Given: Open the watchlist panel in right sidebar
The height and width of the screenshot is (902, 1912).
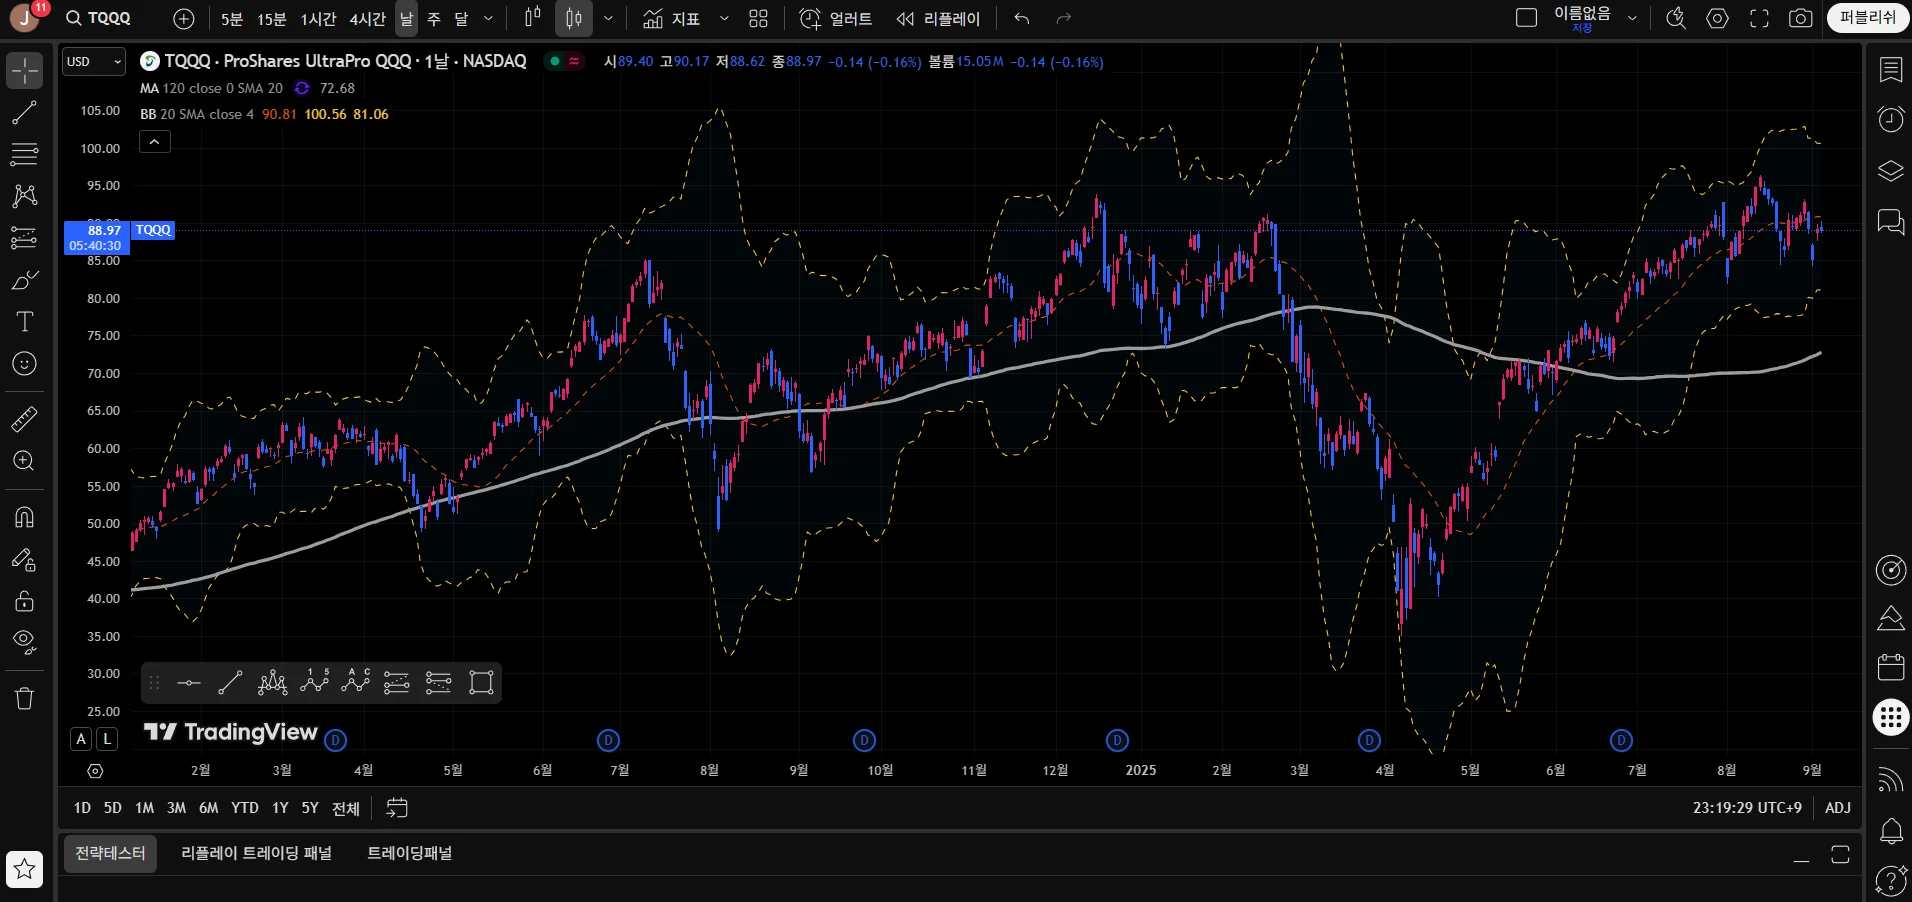Looking at the screenshot, I should coord(1890,70).
